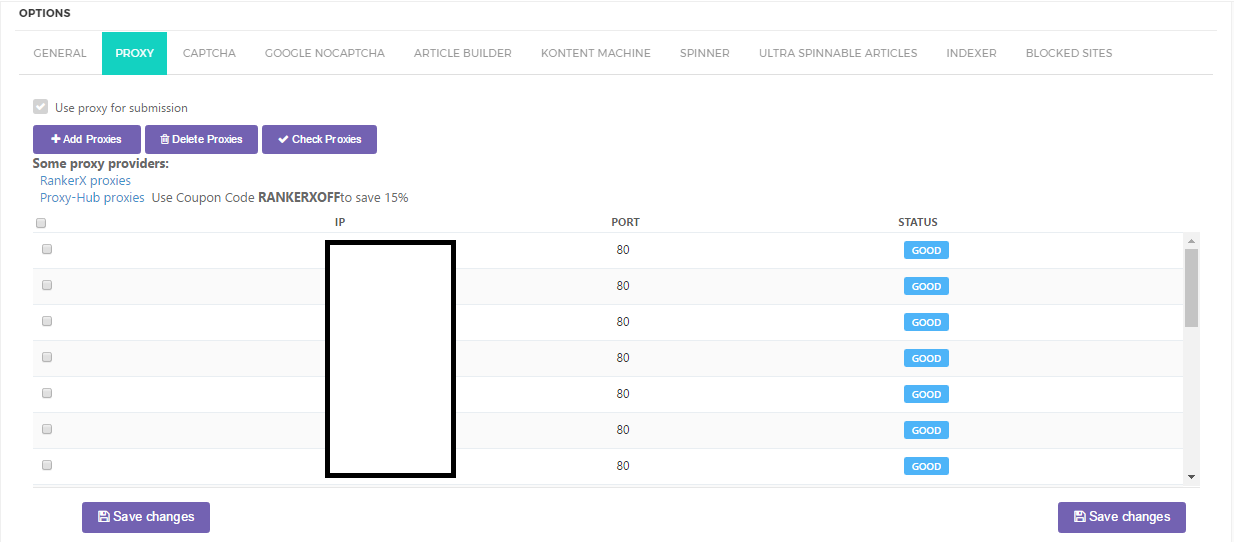This screenshot has width=1234, height=542.
Task: Go to the Article Builder tab
Action: (462, 53)
